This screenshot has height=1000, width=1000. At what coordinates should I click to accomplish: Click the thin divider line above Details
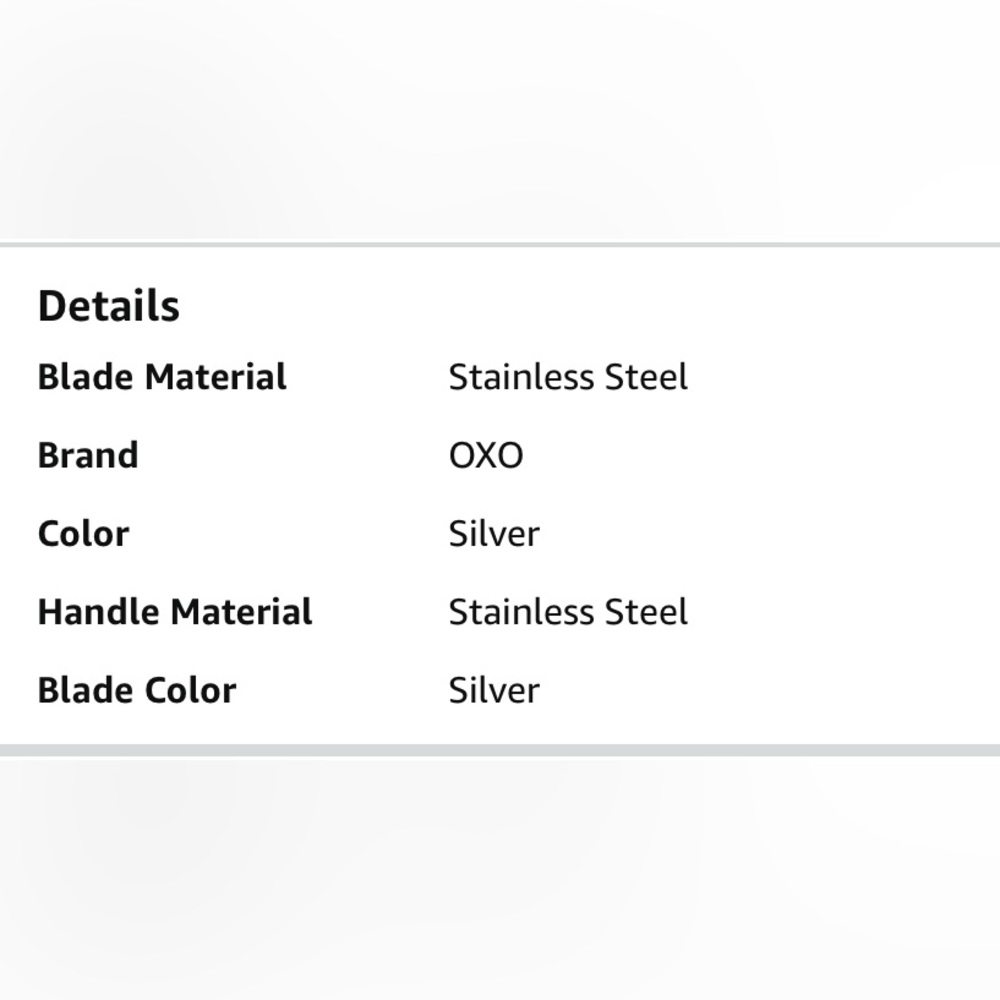point(500,244)
